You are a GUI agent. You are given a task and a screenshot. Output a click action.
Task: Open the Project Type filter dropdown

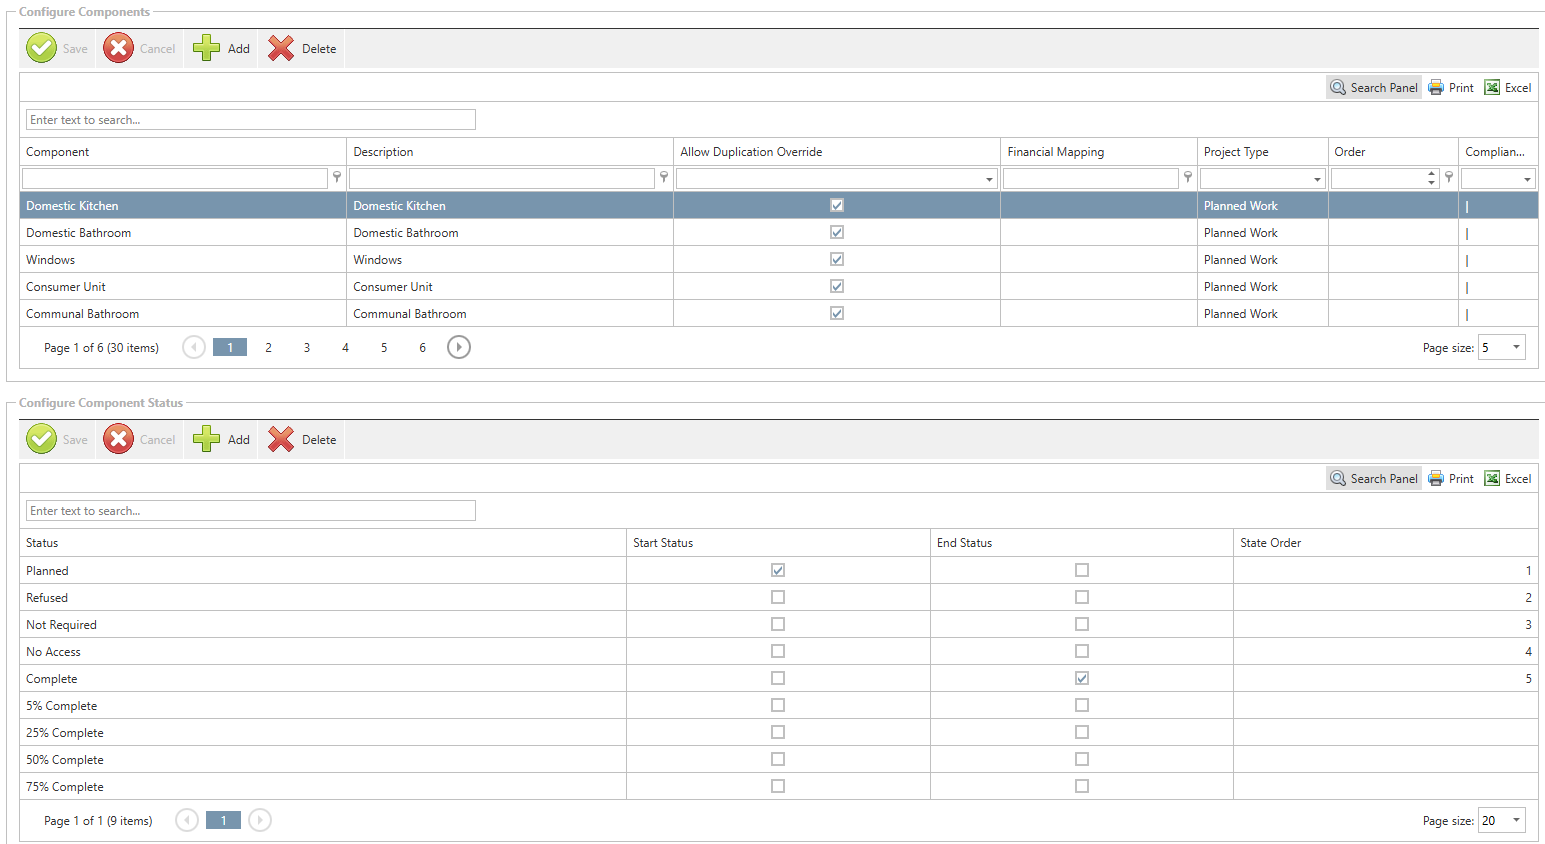[x=1317, y=179]
